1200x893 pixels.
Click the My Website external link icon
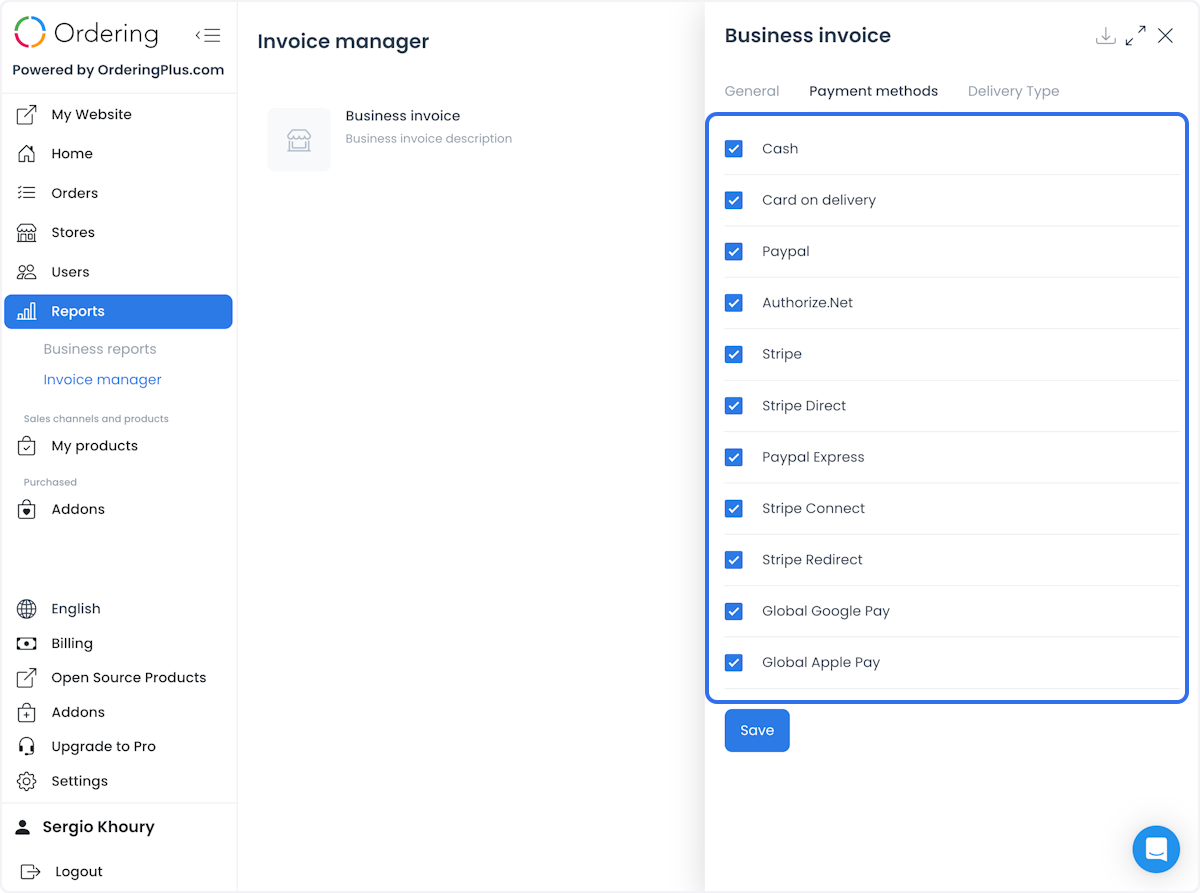(x=27, y=115)
